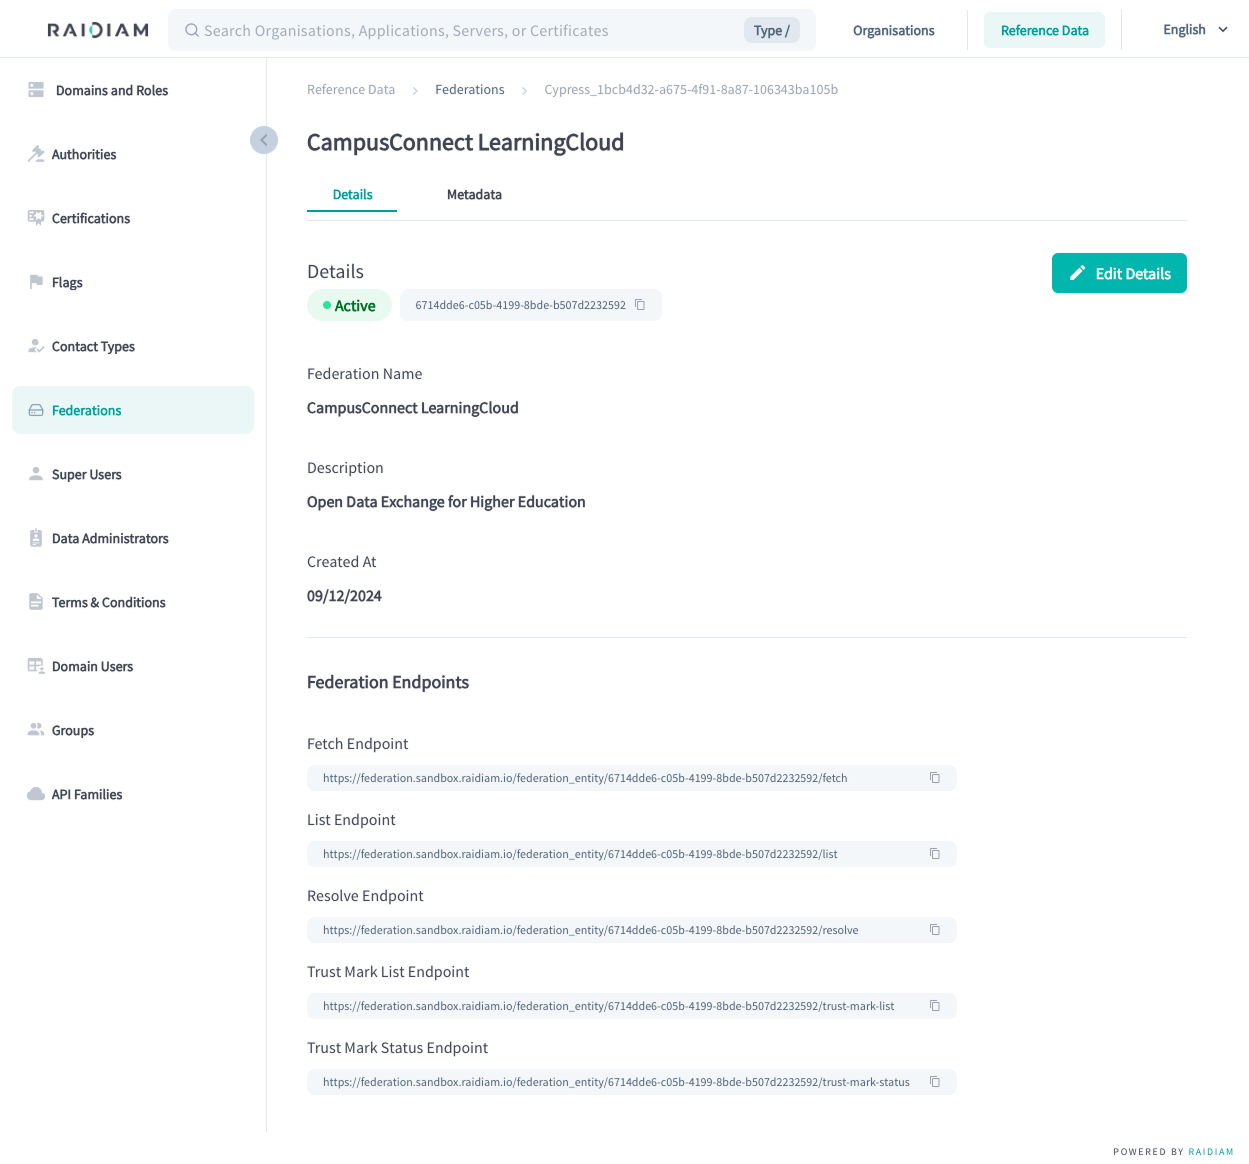This screenshot has width=1249, height=1164.
Task: Click the Authorities gavel icon in sidebar
Action: coord(36,154)
